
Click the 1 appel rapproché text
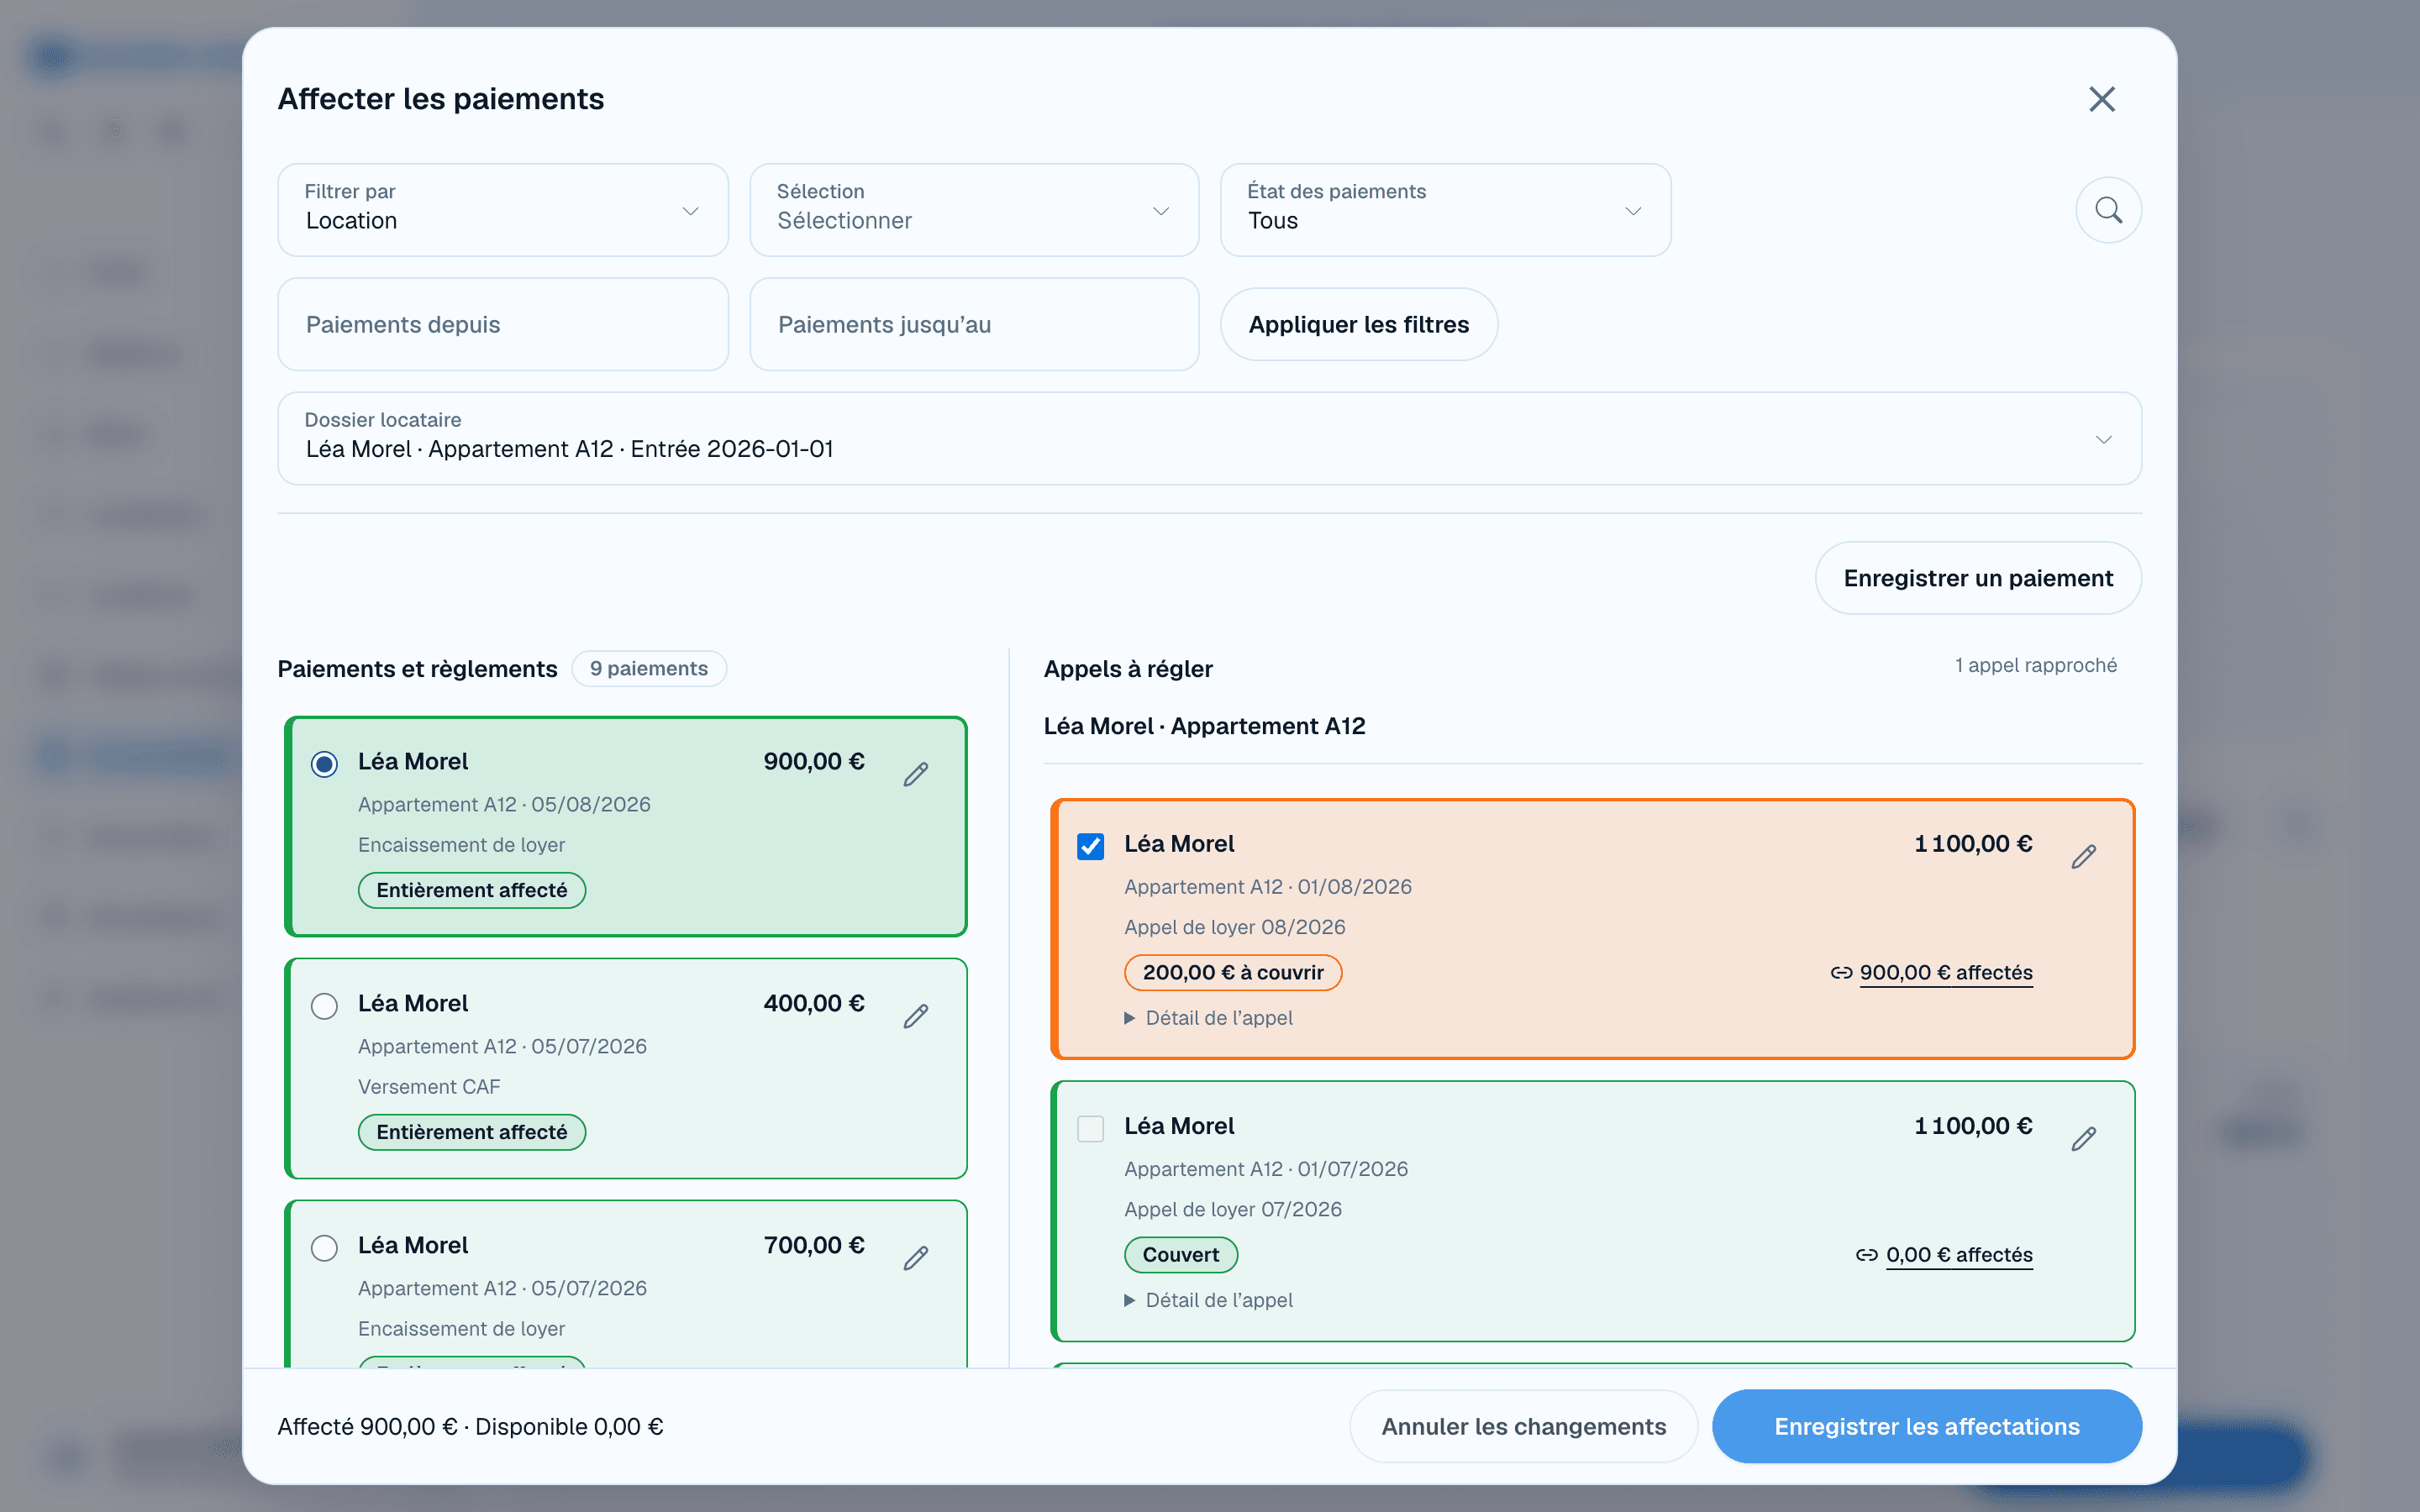2036,665
